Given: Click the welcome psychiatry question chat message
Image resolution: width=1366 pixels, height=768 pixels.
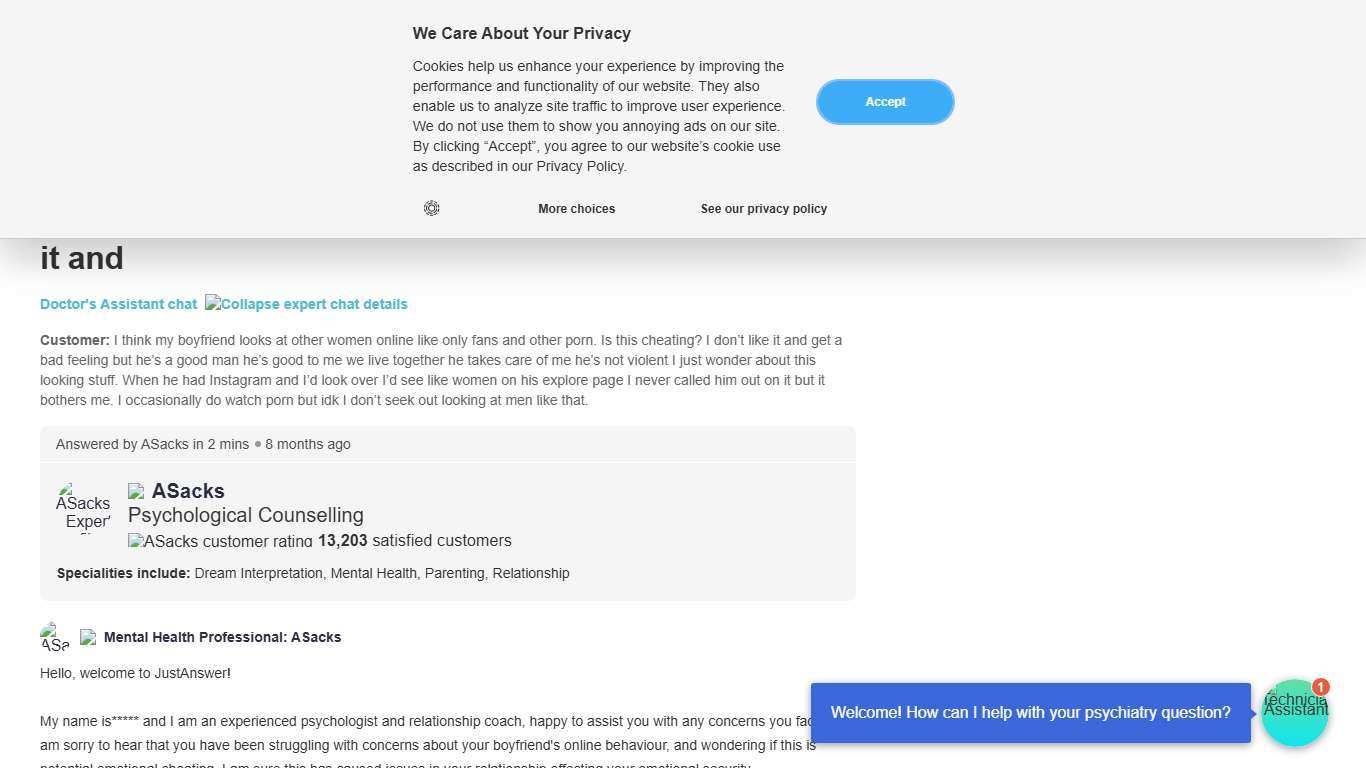Looking at the screenshot, I should (1030, 713).
